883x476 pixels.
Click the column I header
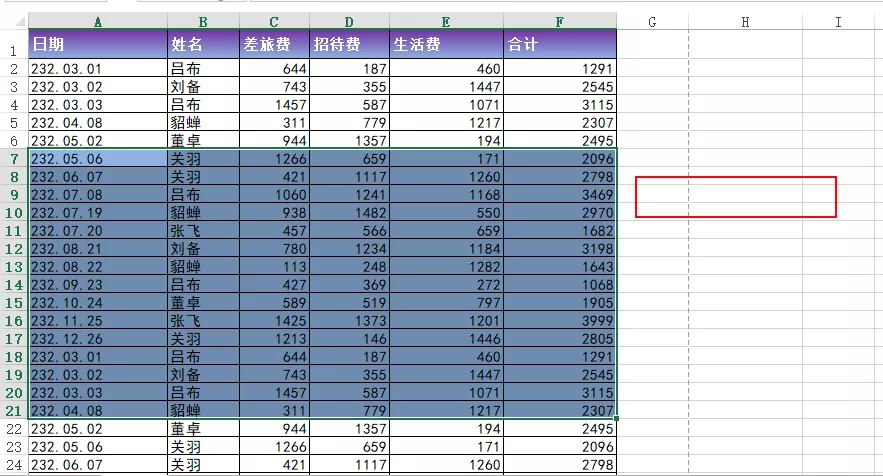click(x=839, y=22)
